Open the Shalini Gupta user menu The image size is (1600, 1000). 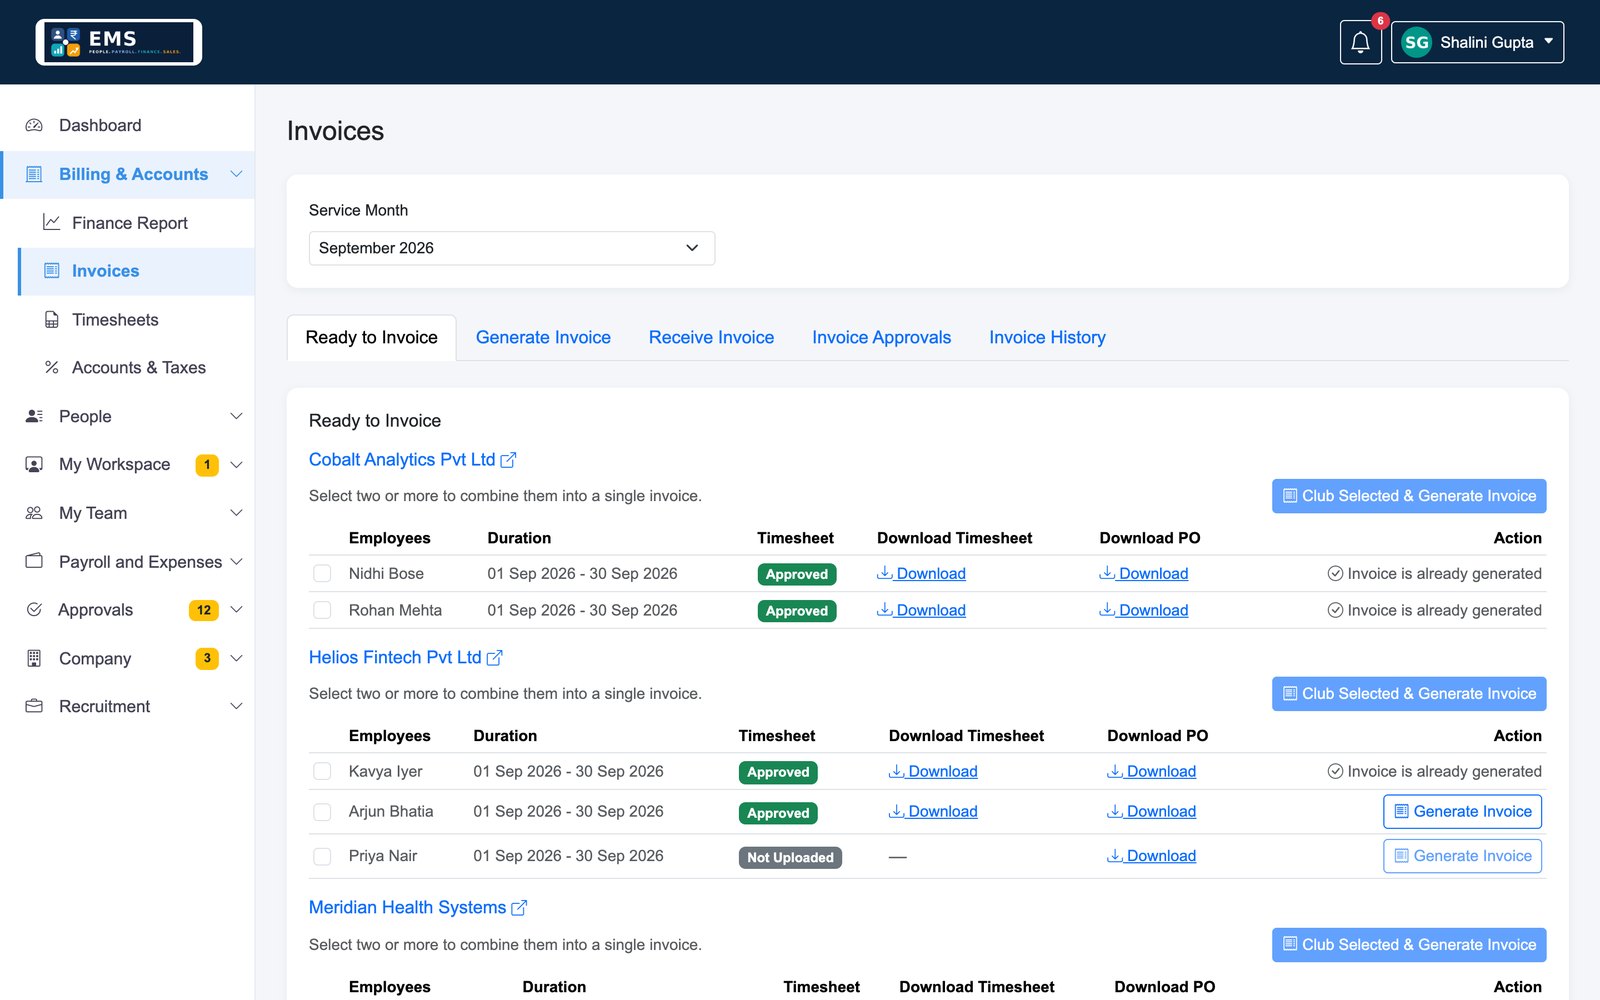point(1477,42)
